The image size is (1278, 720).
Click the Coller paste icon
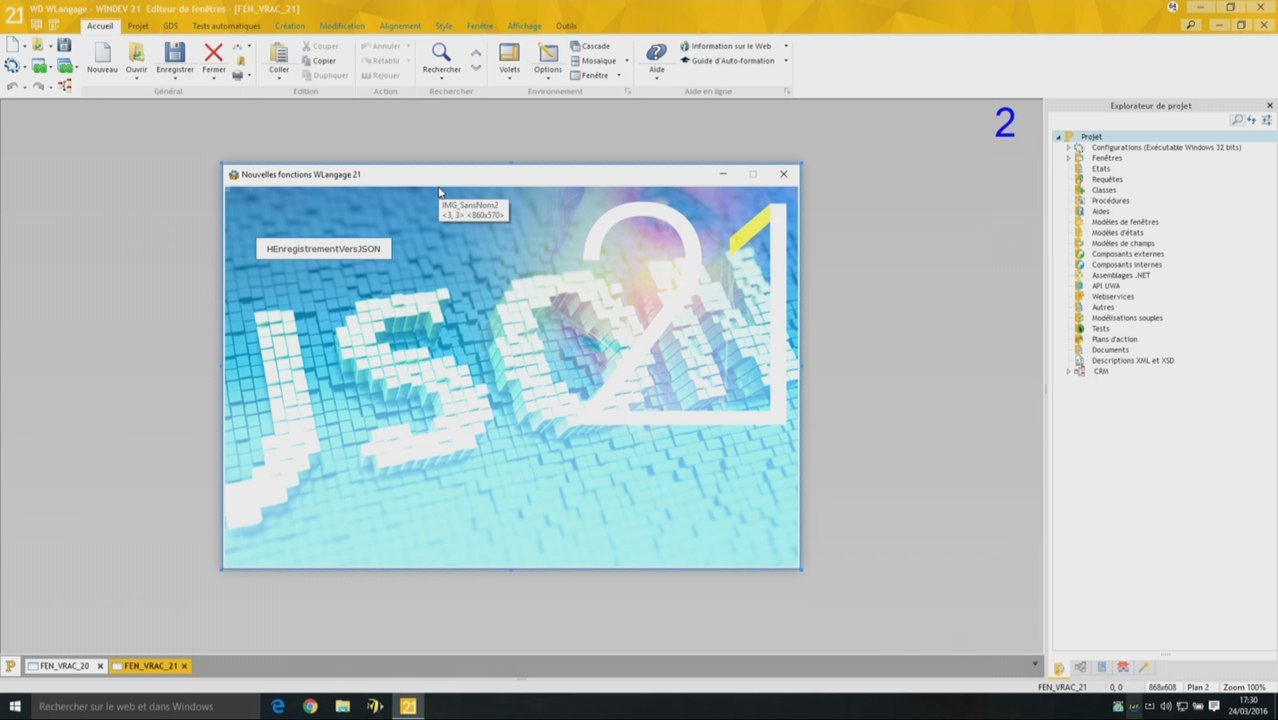coord(279,53)
